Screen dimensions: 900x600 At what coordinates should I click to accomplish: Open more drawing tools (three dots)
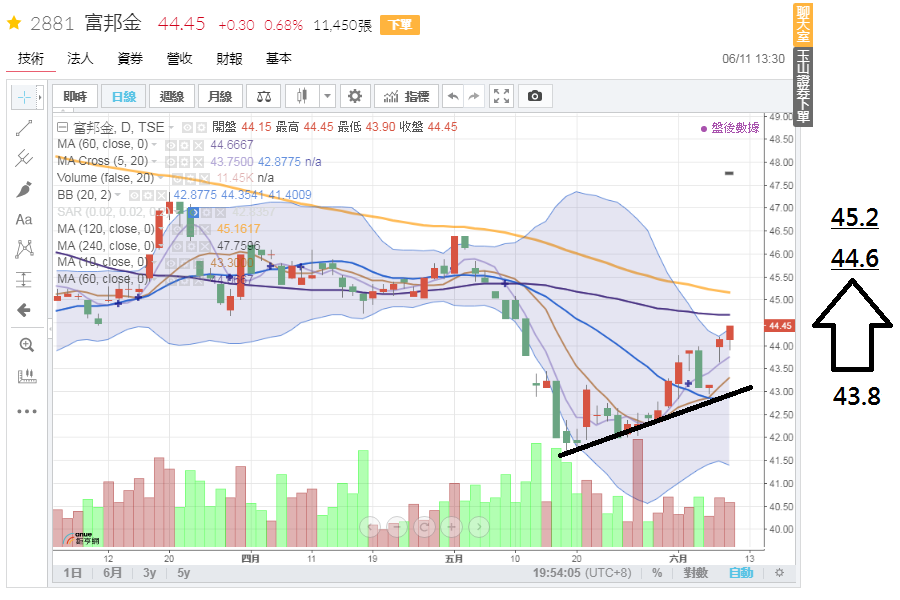[x=26, y=411]
